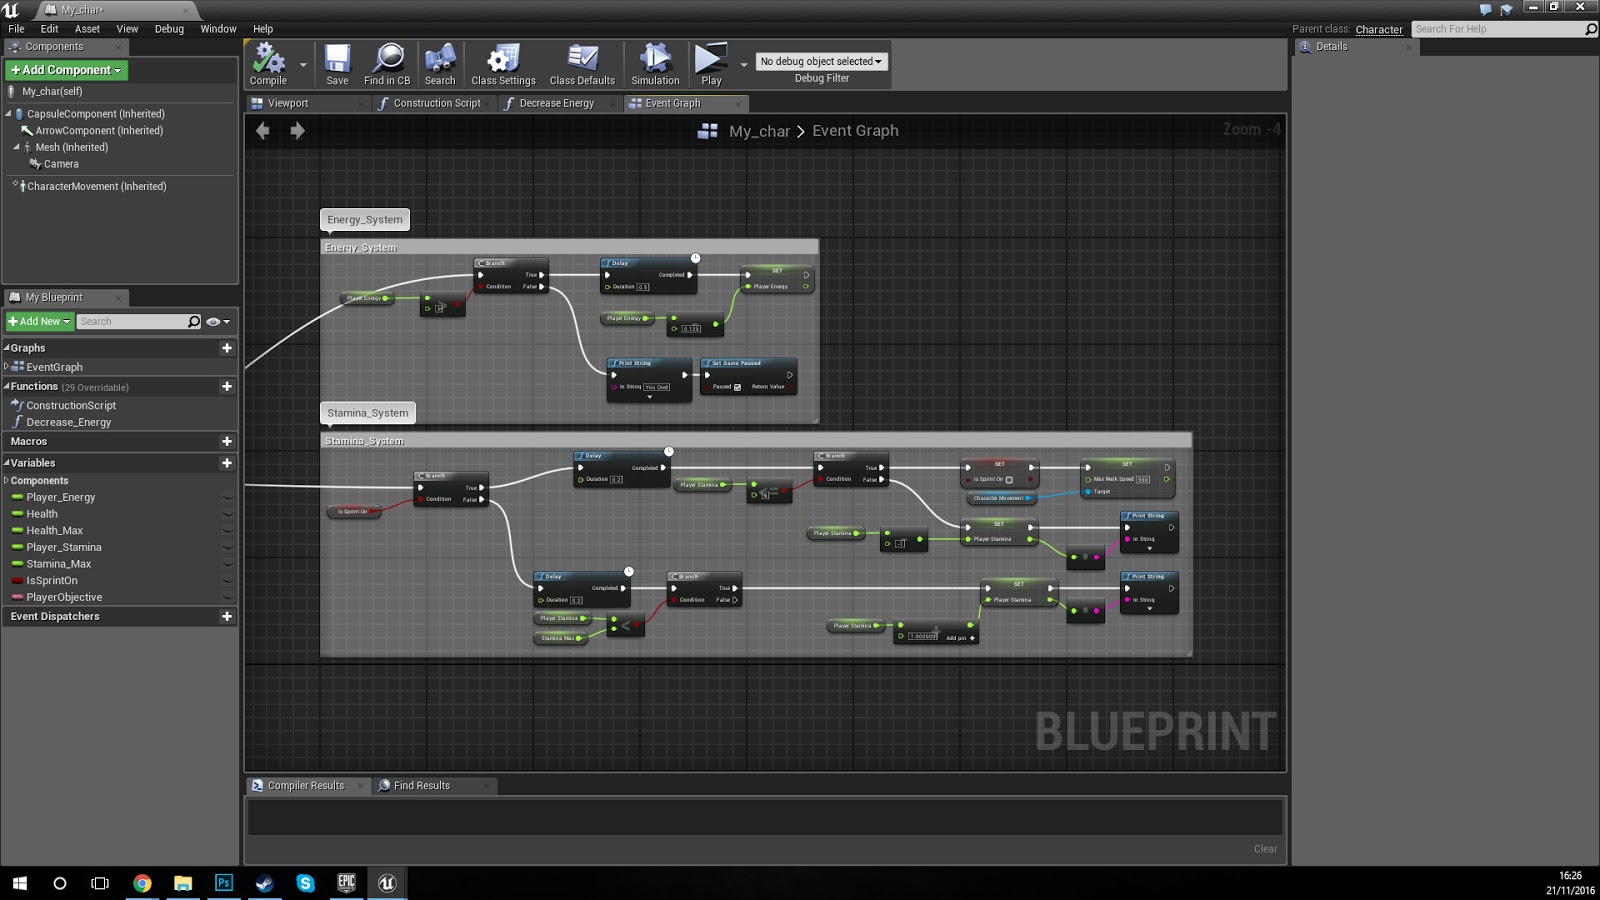Screen dimensions: 1600x900
Task: Add a new variable with Variables plus
Action: [x=227, y=463]
